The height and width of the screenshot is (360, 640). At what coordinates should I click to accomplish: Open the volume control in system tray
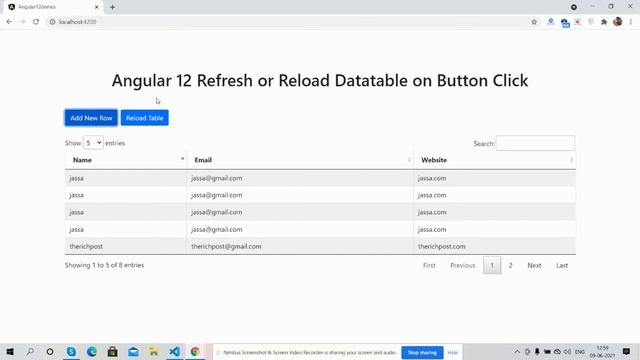coord(567,352)
